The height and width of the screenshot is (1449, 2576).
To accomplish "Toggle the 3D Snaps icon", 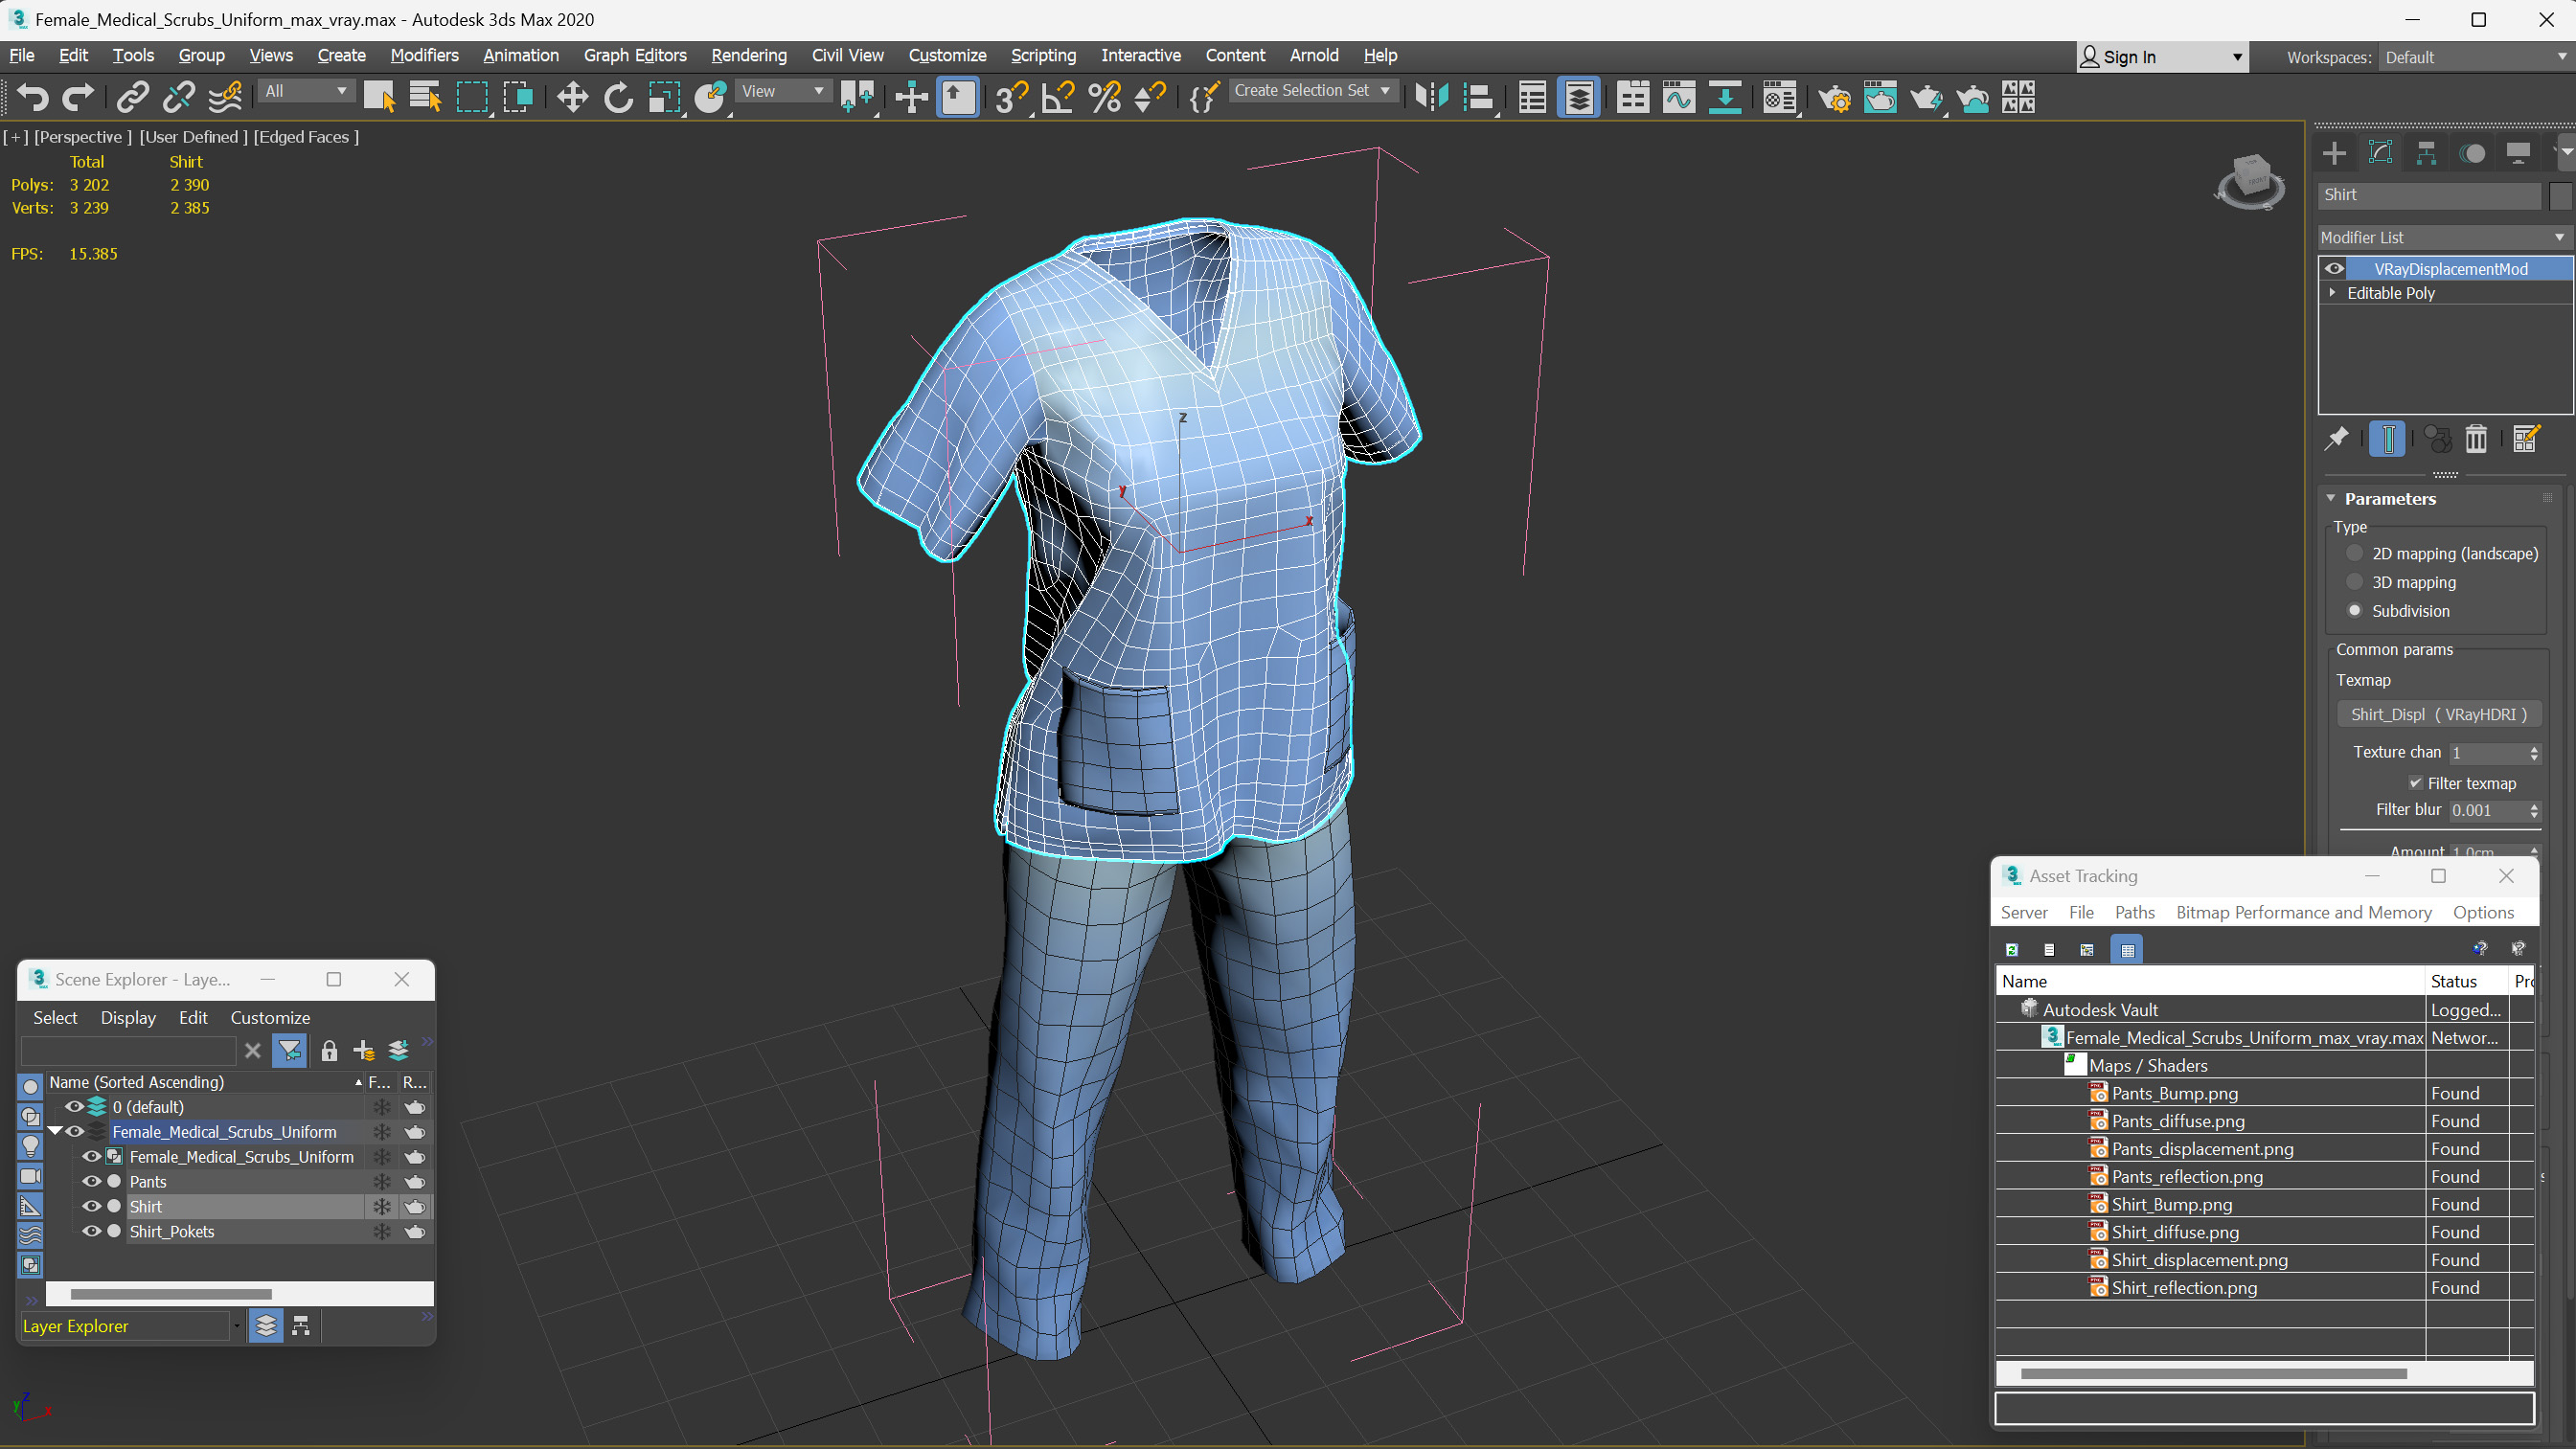I will 1010,97.
